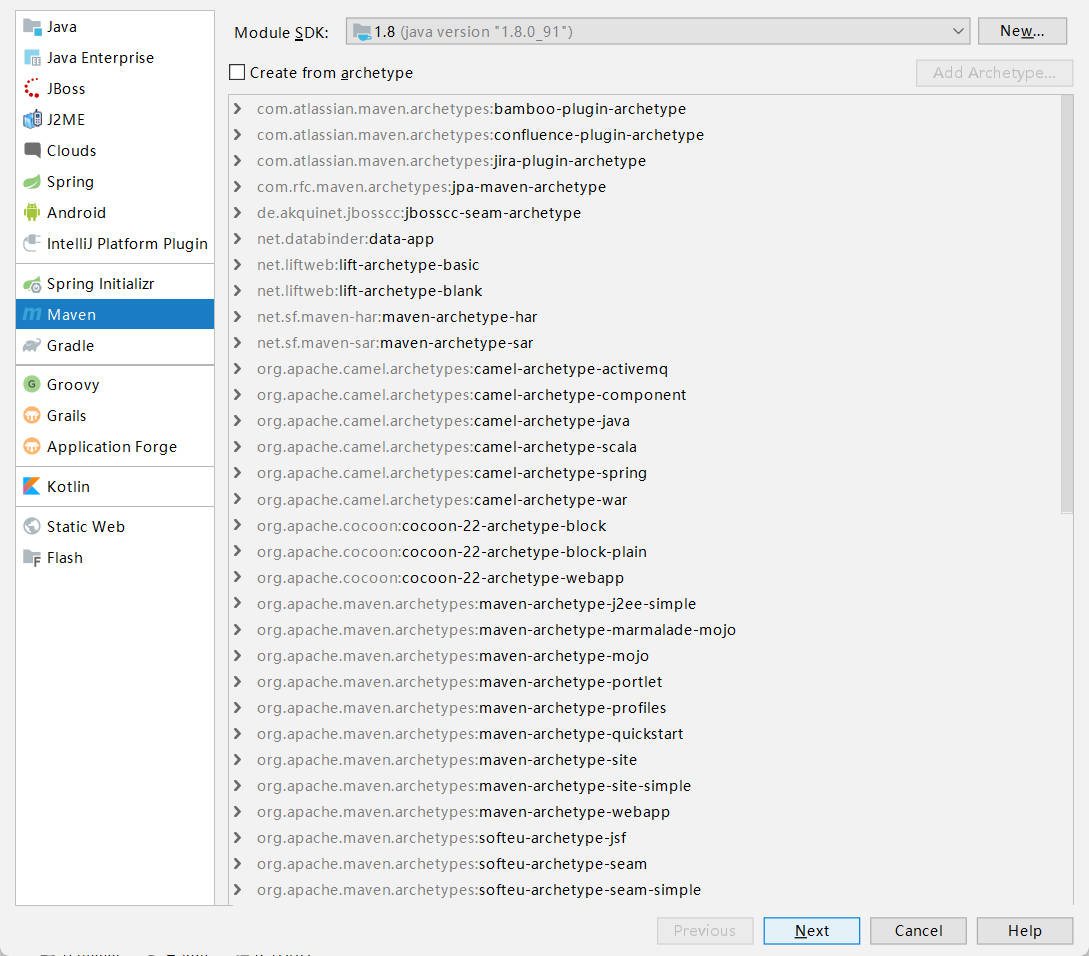Image resolution: width=1089 pixels, height=956 pixels.
Task: Choose Application Forge in the sidebar
Action: tap(111, 447)
